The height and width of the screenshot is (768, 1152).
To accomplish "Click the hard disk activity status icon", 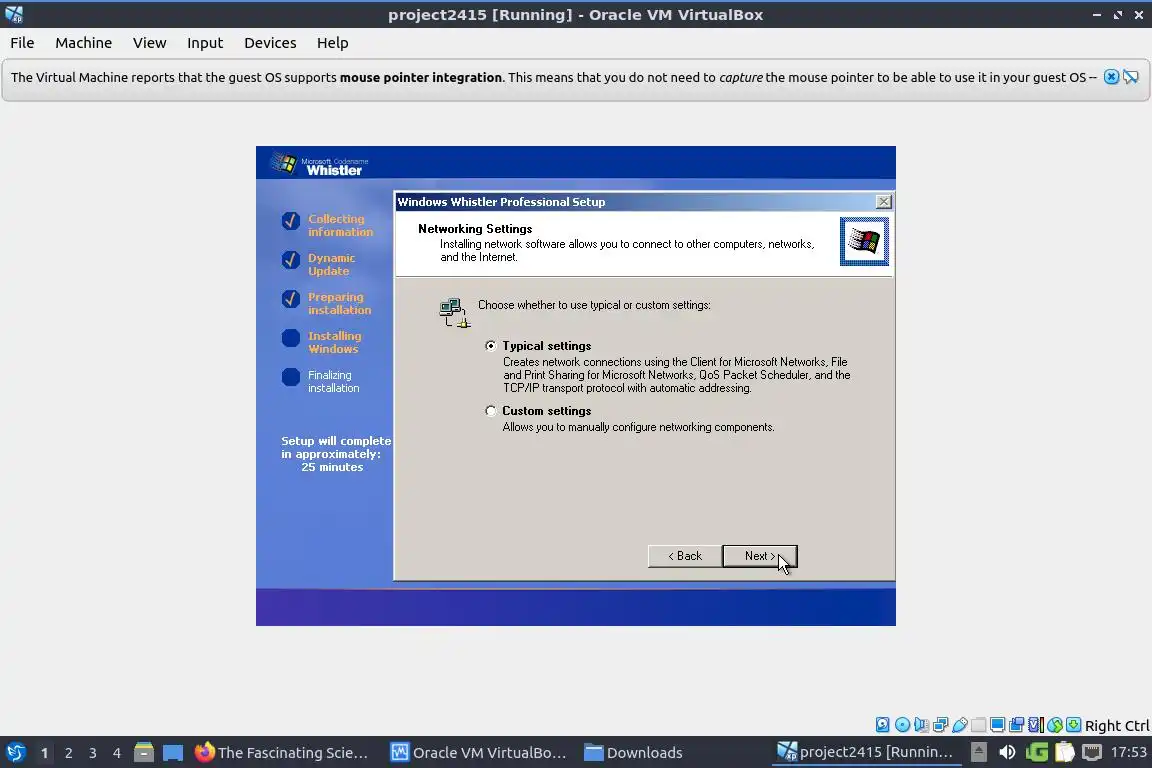I will (x=882, y=725).
